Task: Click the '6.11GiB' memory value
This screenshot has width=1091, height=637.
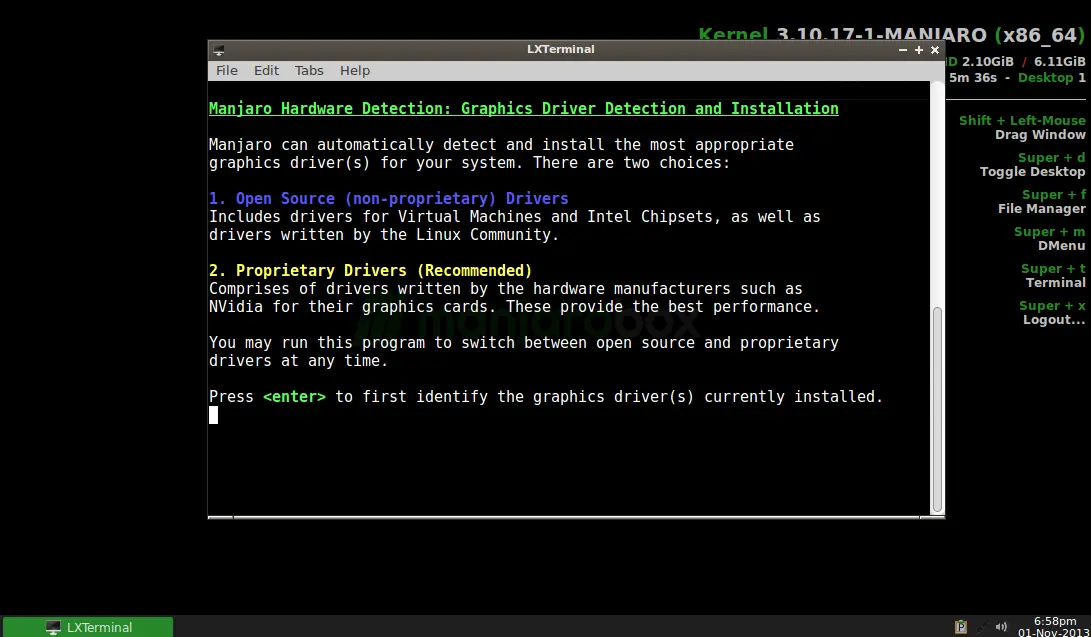Action: point(1059,62)
